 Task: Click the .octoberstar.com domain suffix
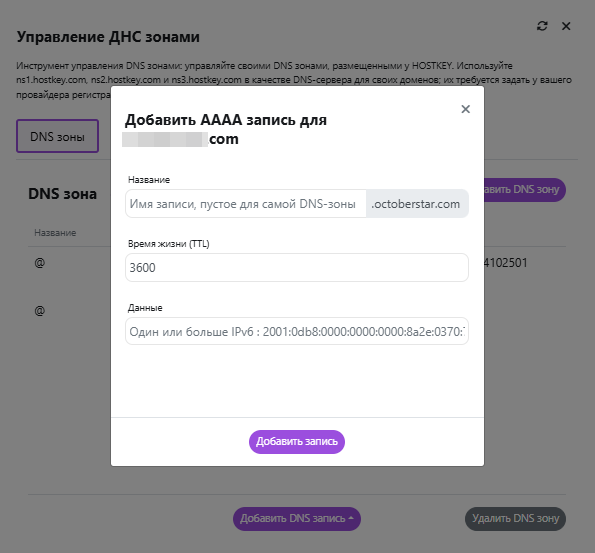point(417,204)
